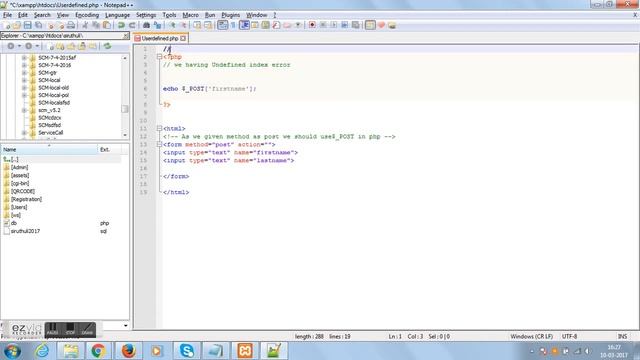Toggle show all characters symbol
This screenshot has width=640, height=360.
click(x=233, y=25)
